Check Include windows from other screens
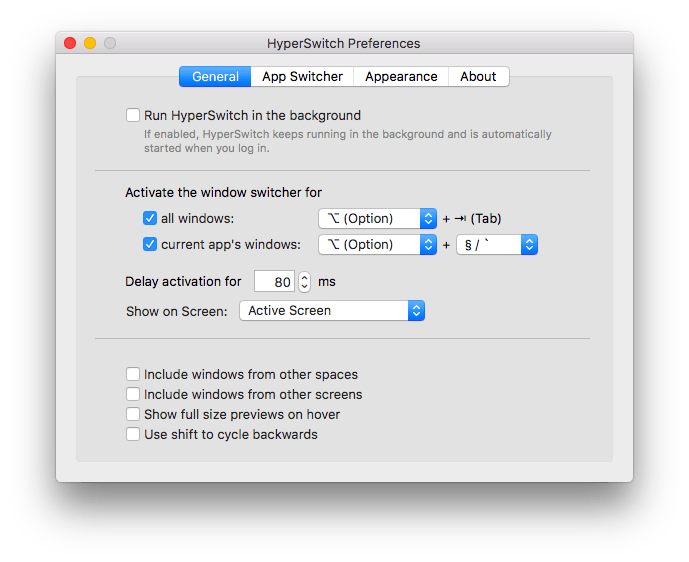 pos(133,395)
